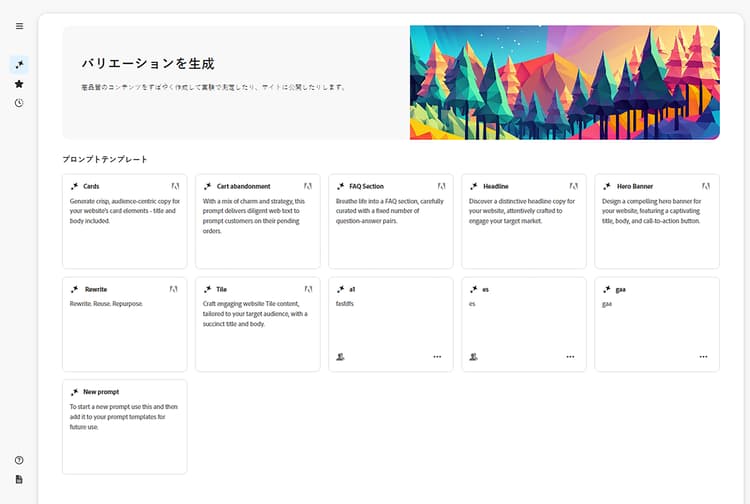Screen dimensions: 750x504
Task: Open the hamburger menu in sidebar
Action: click(19, 26)
